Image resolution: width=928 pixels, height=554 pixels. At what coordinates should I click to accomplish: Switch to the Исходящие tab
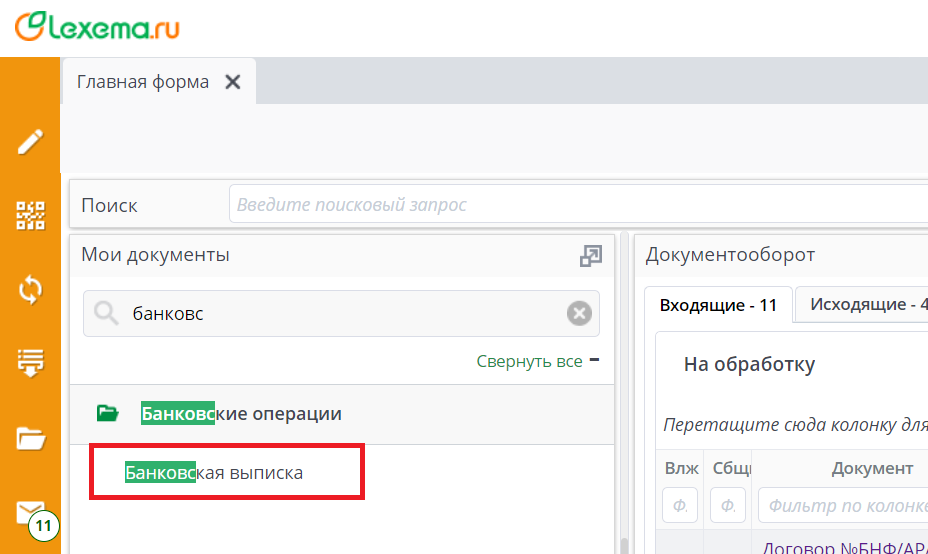(866, 305)
